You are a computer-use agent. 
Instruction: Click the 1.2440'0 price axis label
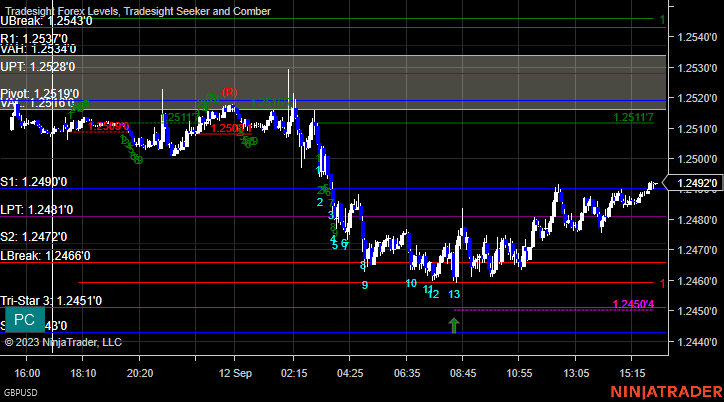tap(697, 342)
